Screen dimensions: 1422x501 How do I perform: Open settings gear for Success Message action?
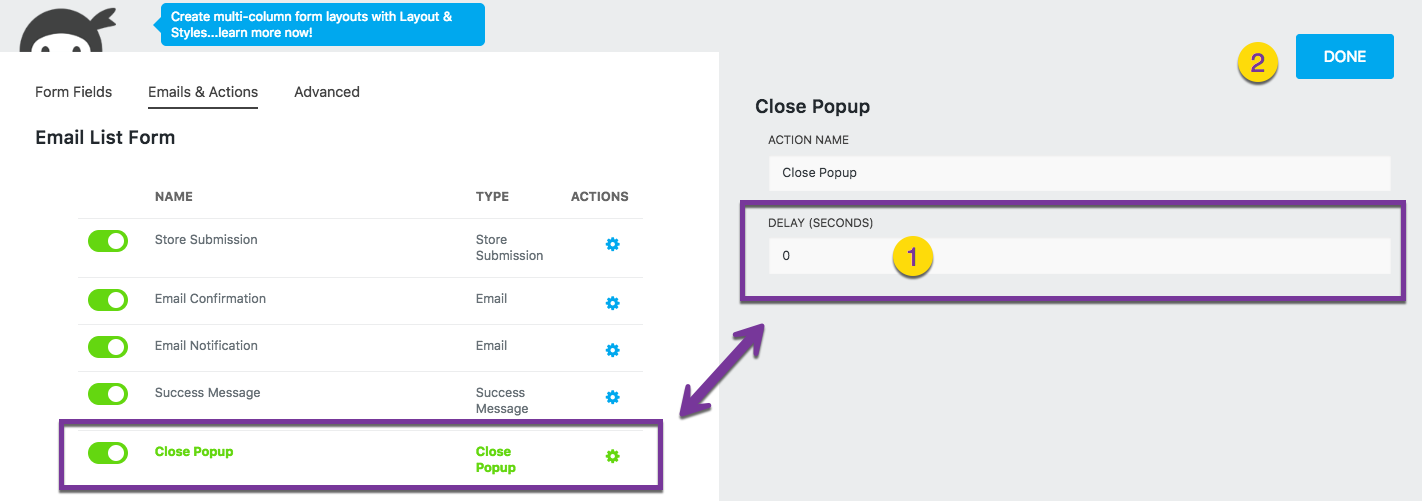(613, 397)
